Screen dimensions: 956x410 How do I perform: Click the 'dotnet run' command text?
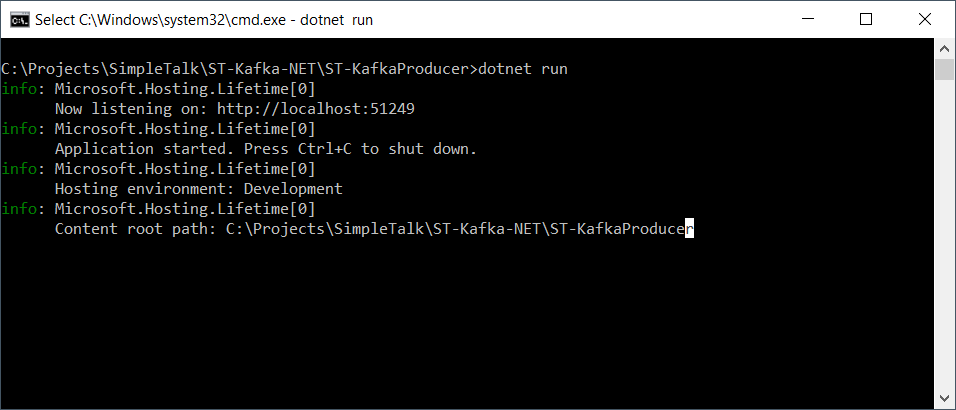[x=523, y=69]
